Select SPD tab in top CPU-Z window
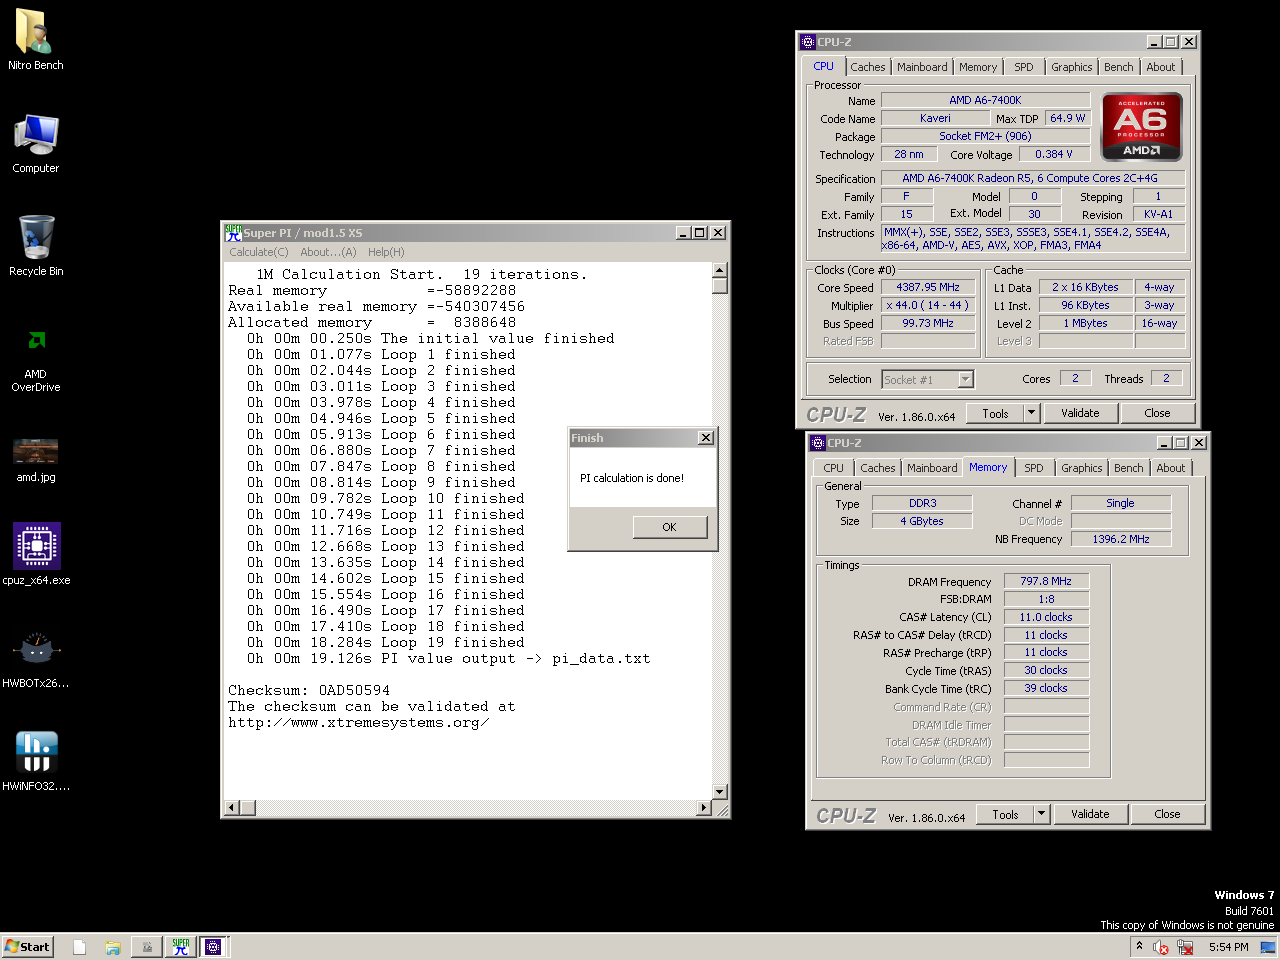This screenshot has width=1280, height=960. point(1024,67)
